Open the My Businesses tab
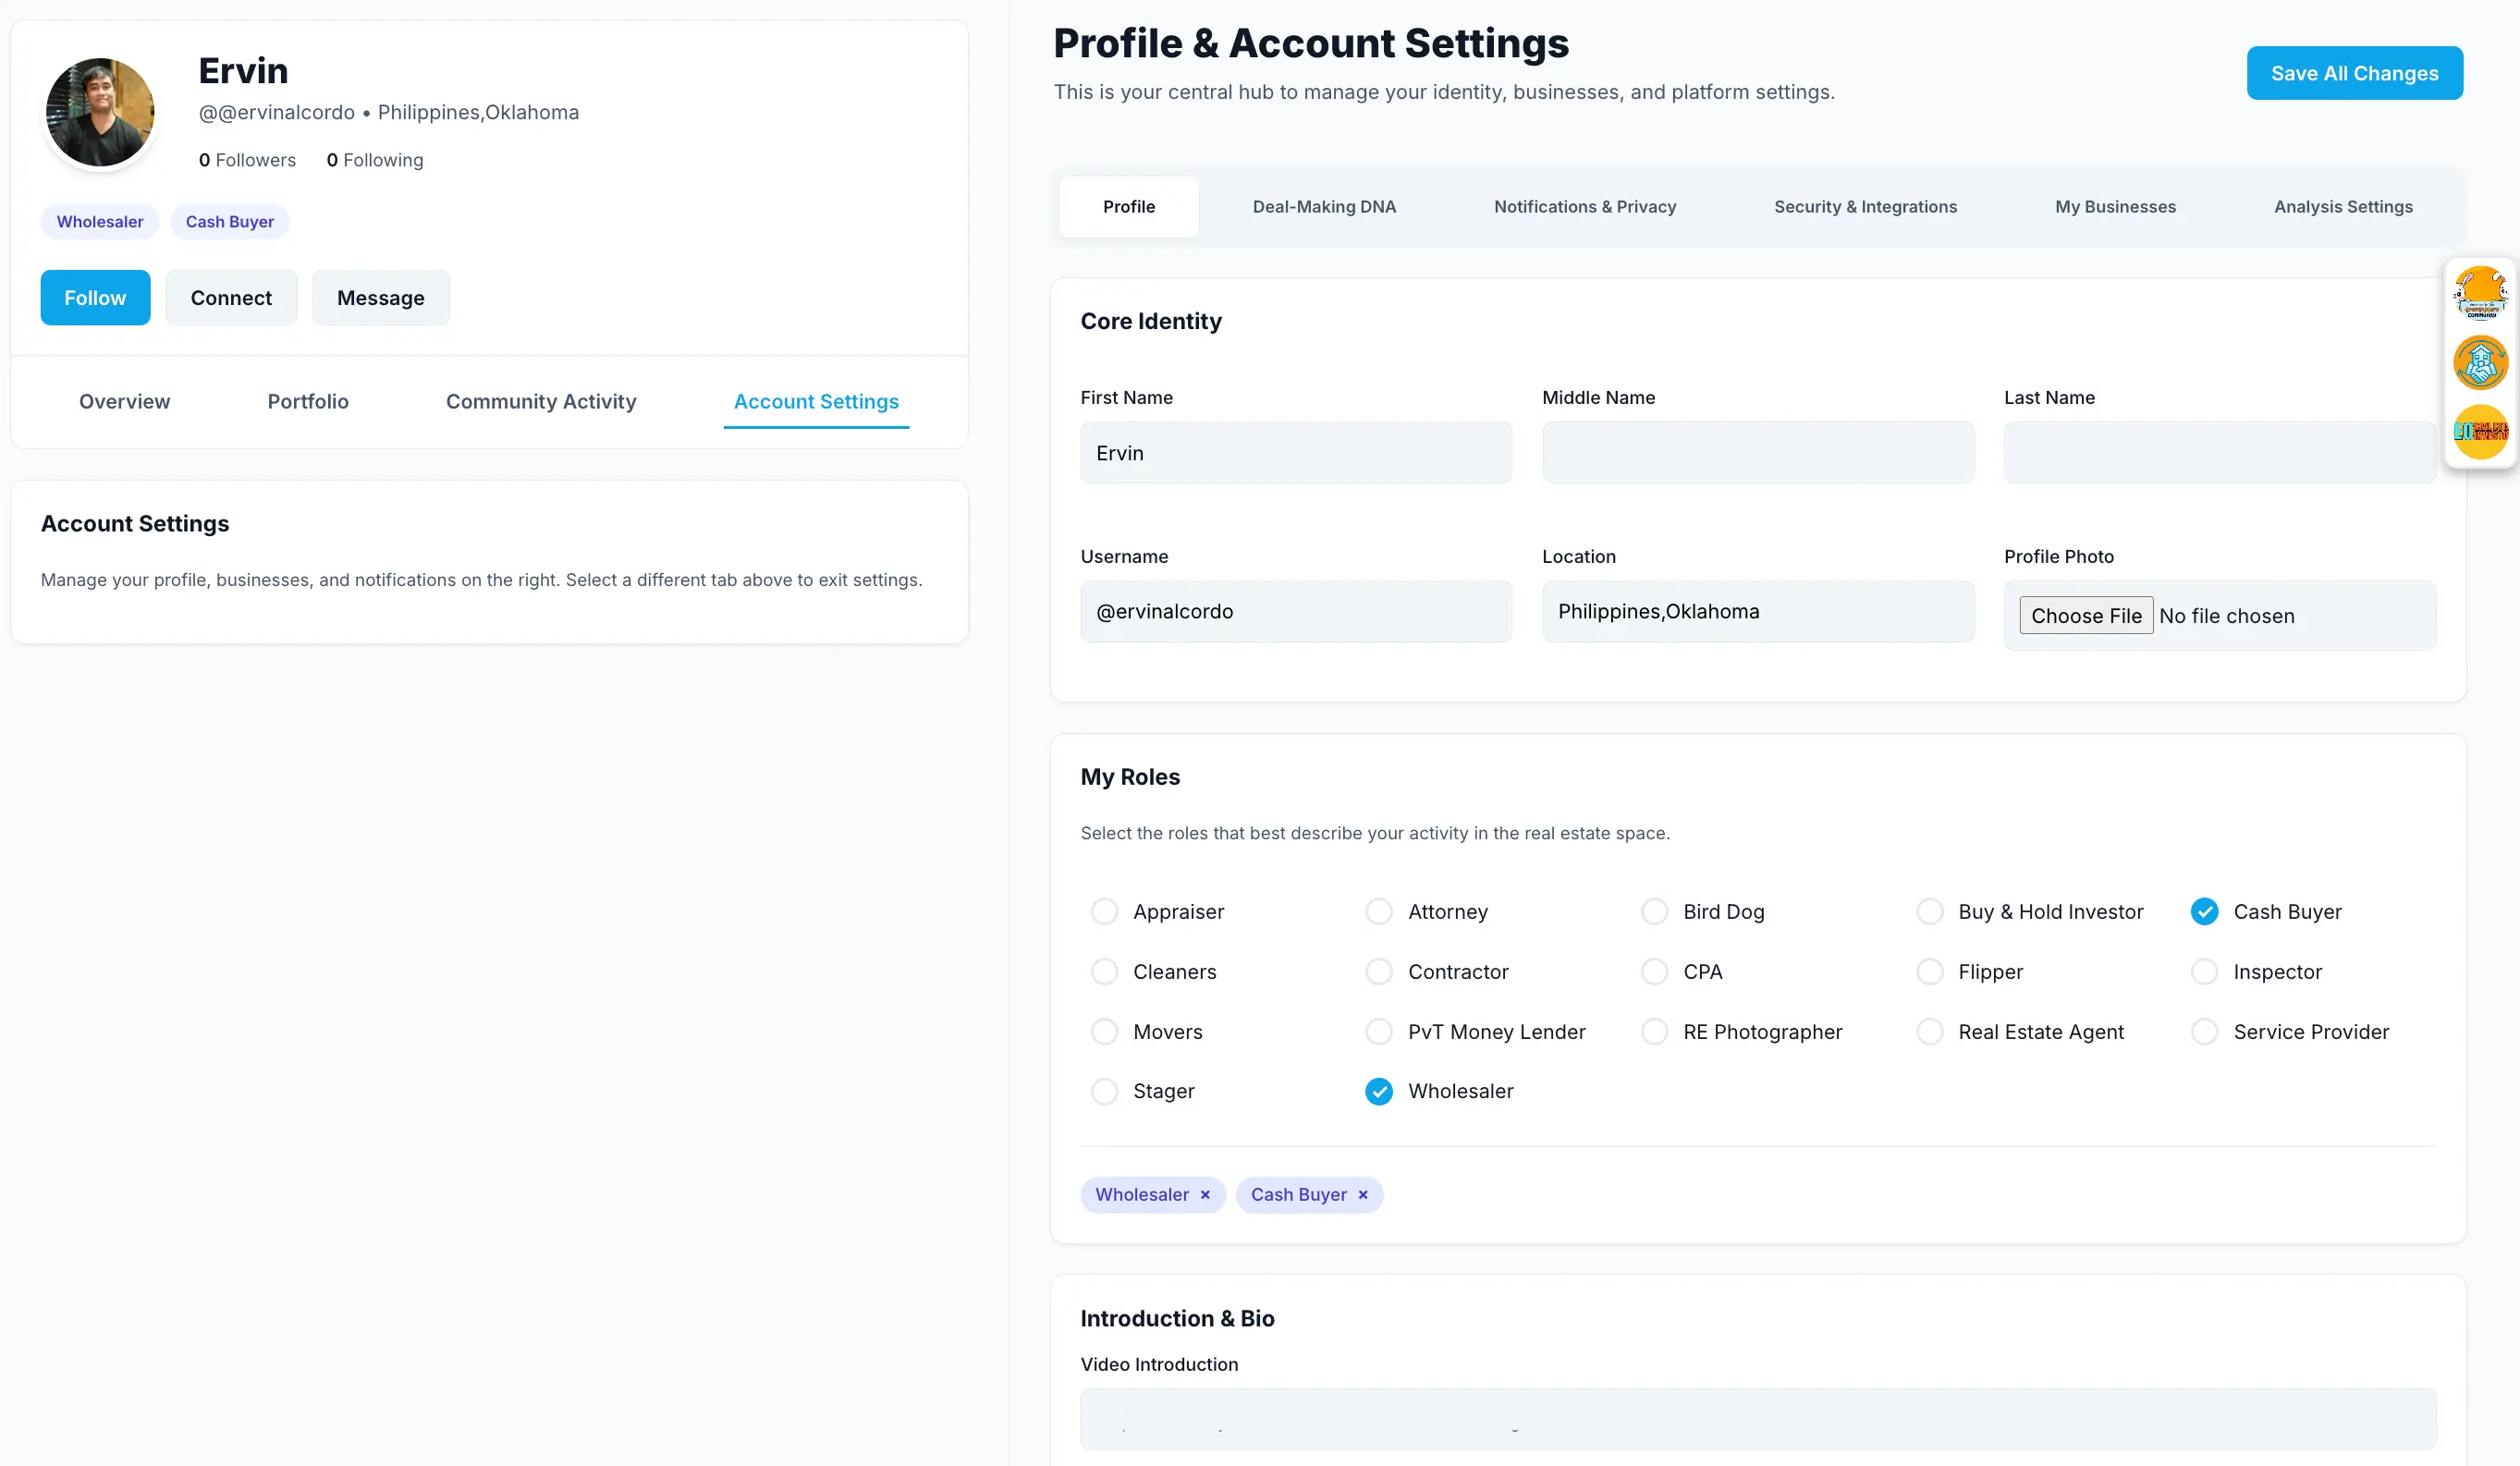The width and height of the screenshot is (2520, 1466). pos(2115,207)
